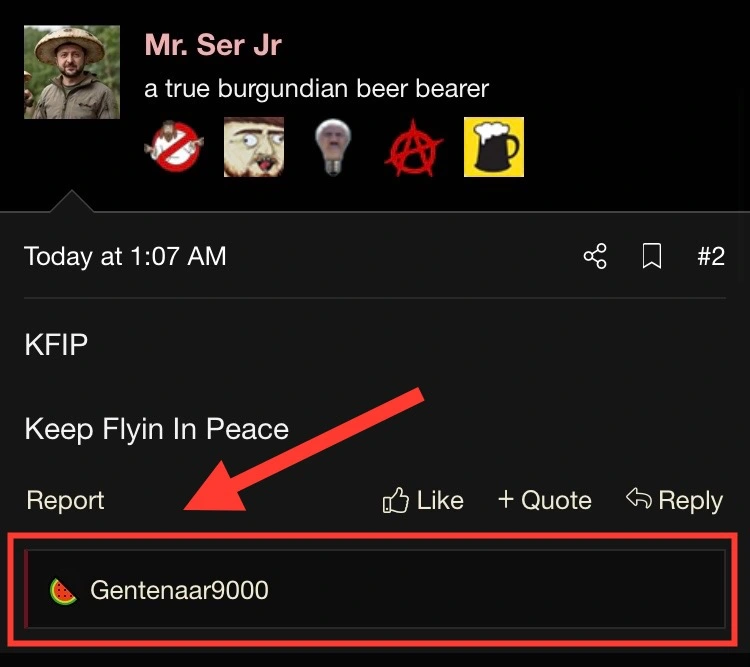Viewport: 750px width, 667px height.
Task: Click the lightbulb head badge icon
Action: click(x=333, y=147)
